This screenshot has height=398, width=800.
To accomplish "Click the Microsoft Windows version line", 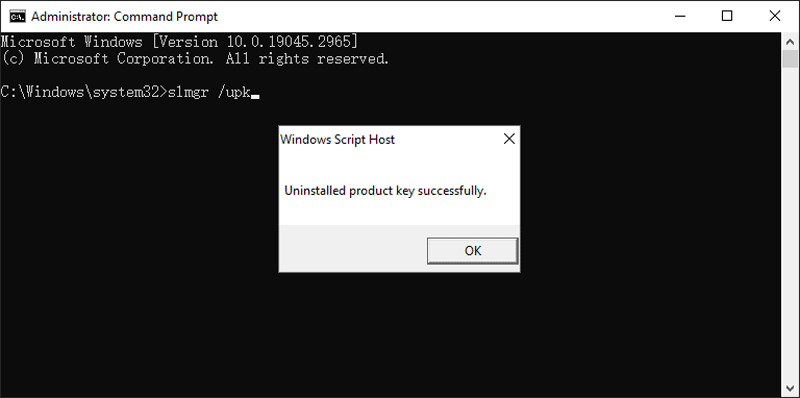I will [x=179, y=41].
